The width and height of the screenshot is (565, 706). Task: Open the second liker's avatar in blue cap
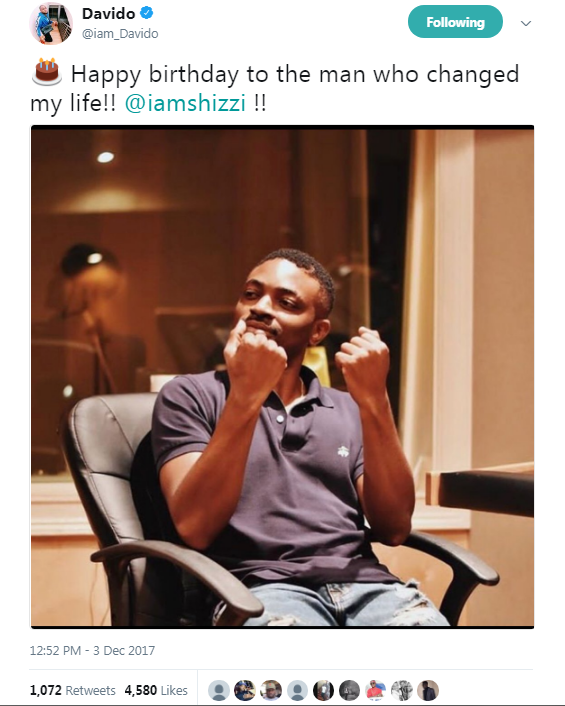245,690
